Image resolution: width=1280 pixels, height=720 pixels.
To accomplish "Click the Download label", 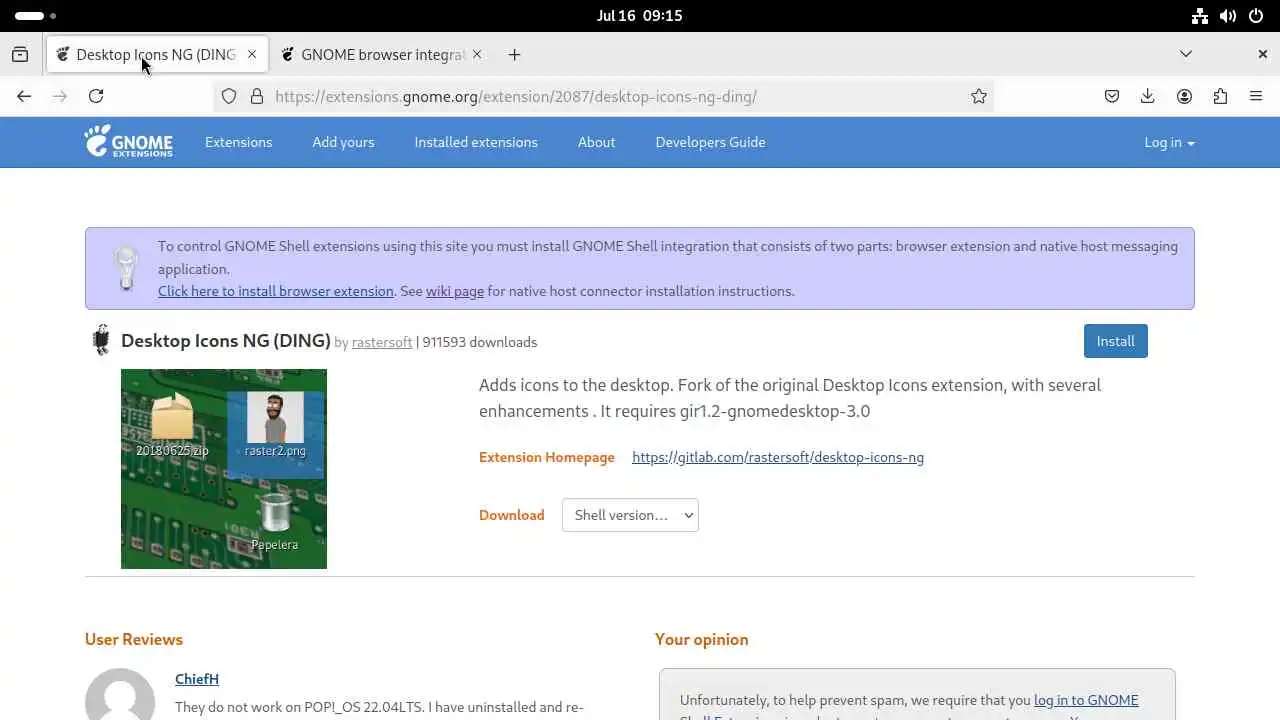I will tap(512, 515).
